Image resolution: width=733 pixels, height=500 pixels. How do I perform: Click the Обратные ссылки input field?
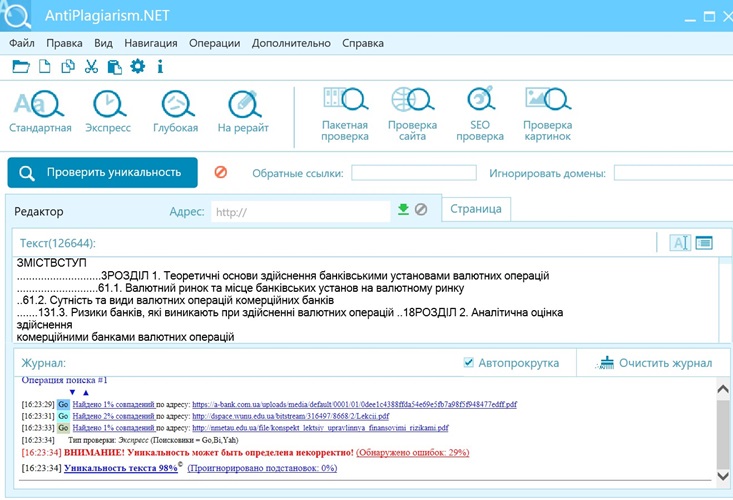click(414, 173)
